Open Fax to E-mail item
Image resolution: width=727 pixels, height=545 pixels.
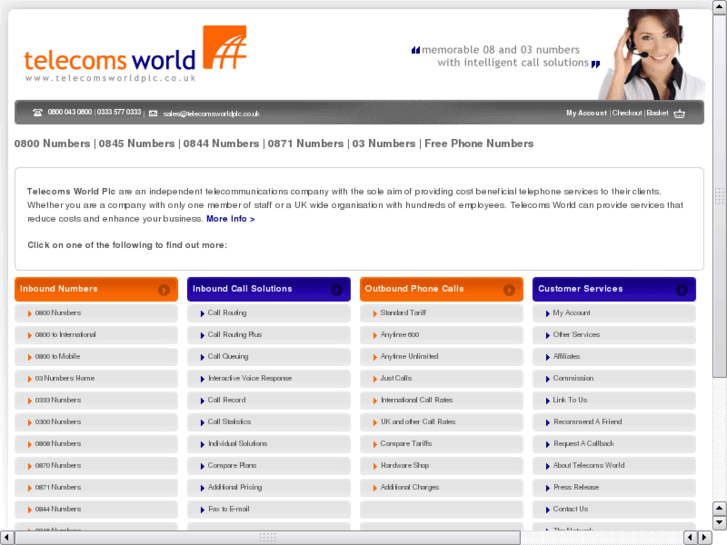point(269,509)
